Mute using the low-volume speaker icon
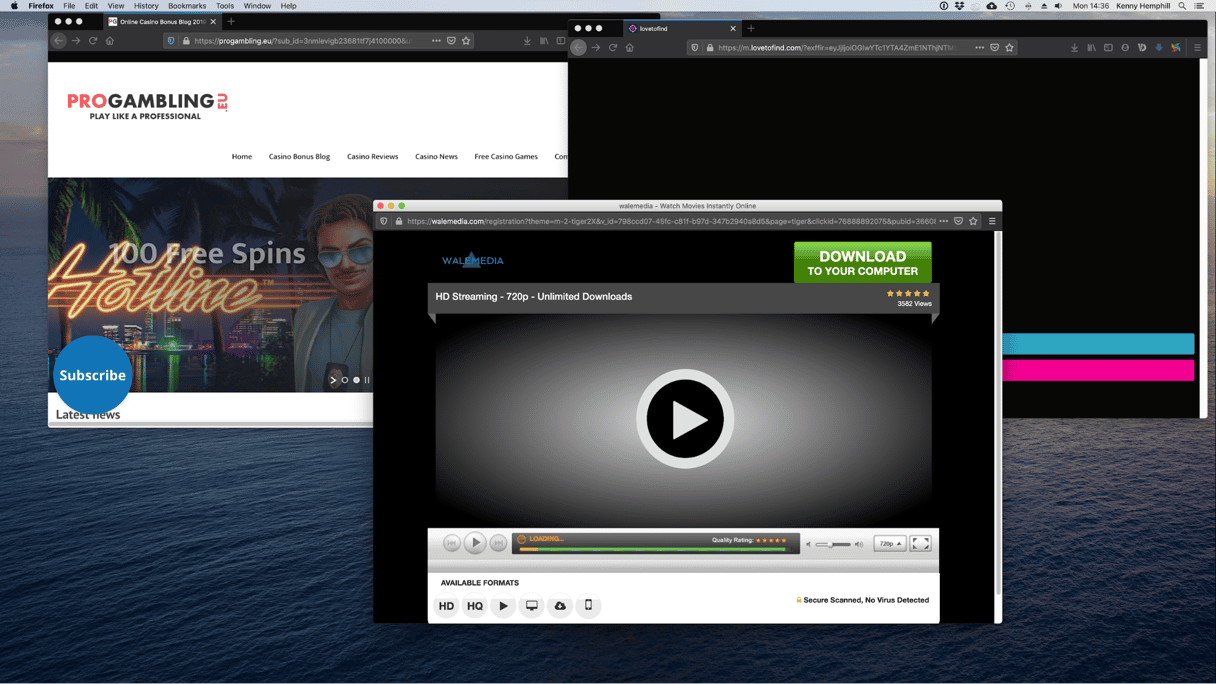This screenshot has height=684, width=1216. [809, 545]
